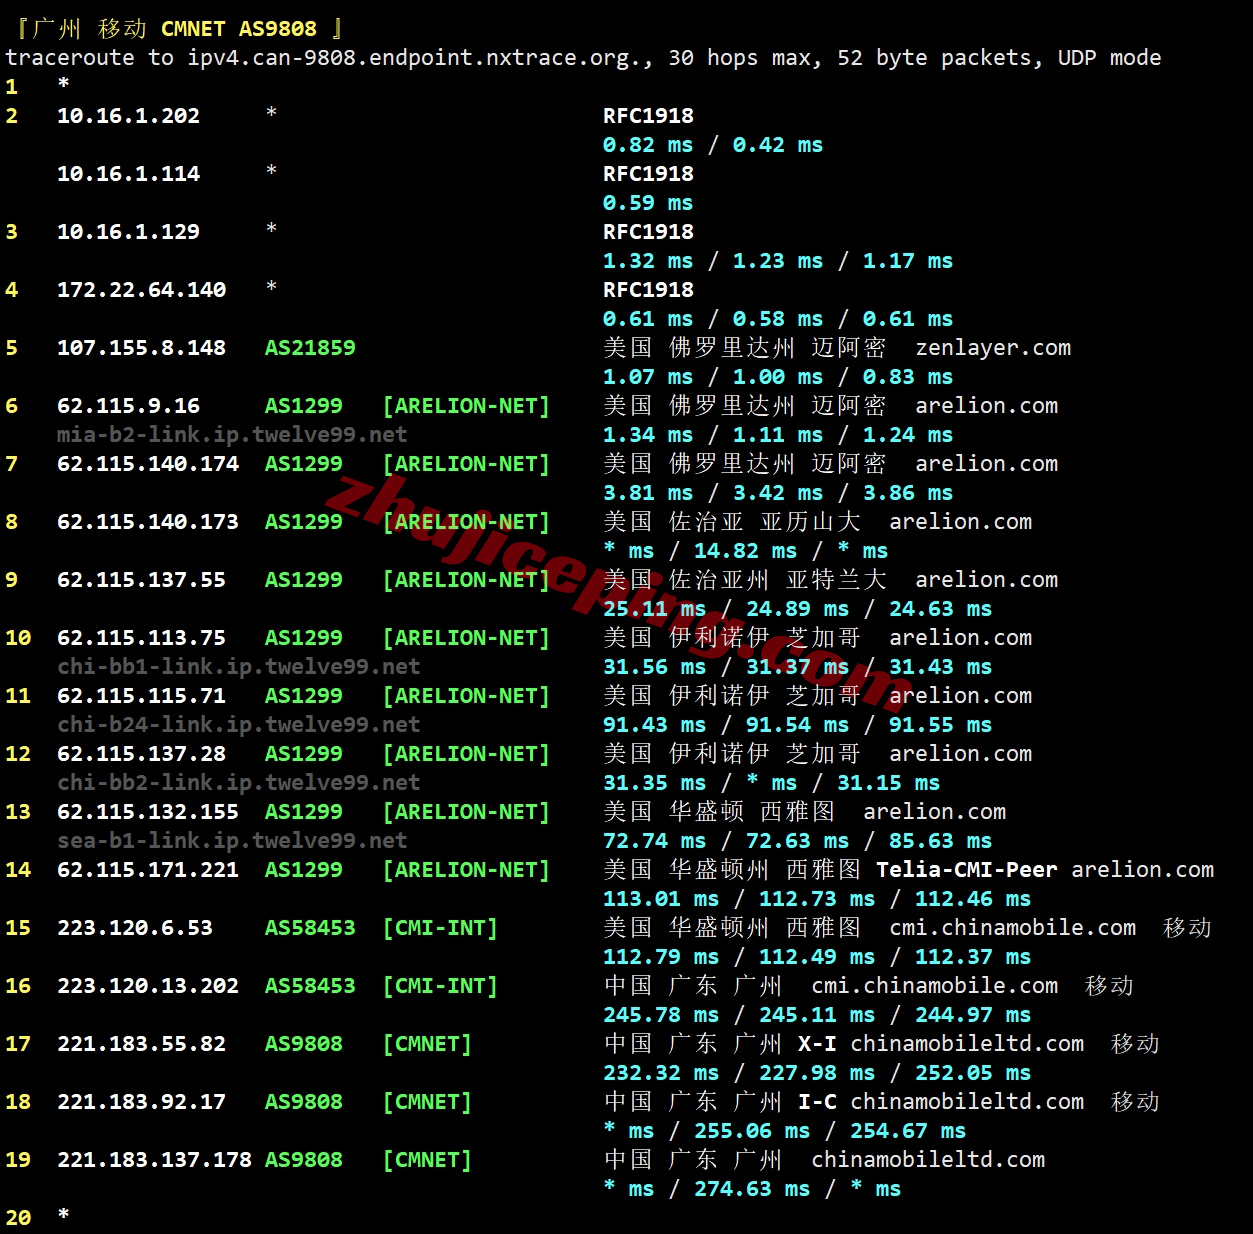Click the IP address 62.115.137.28
The height and width of the screenshot is (1234, 1253).
(141, 754)
